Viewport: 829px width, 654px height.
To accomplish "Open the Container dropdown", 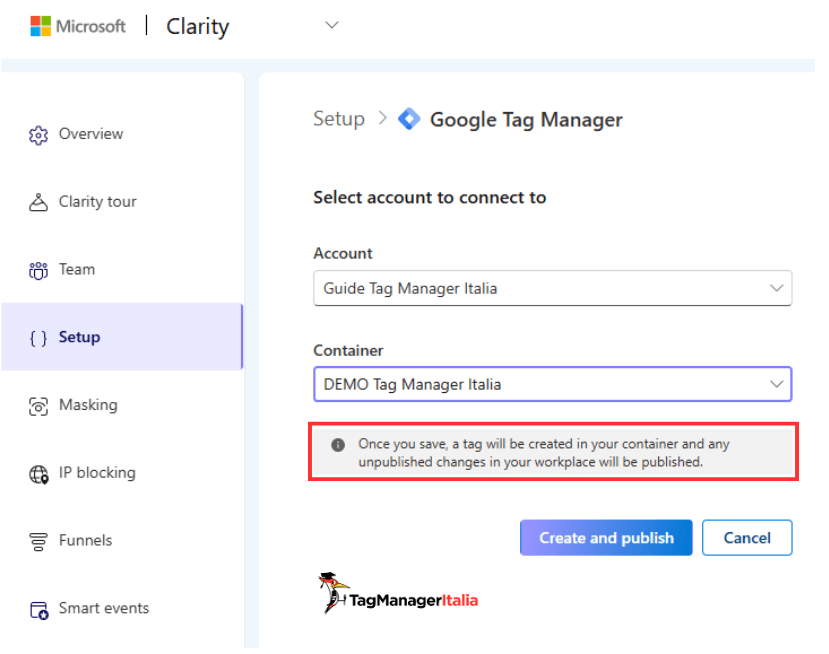I will coord(552,384).
